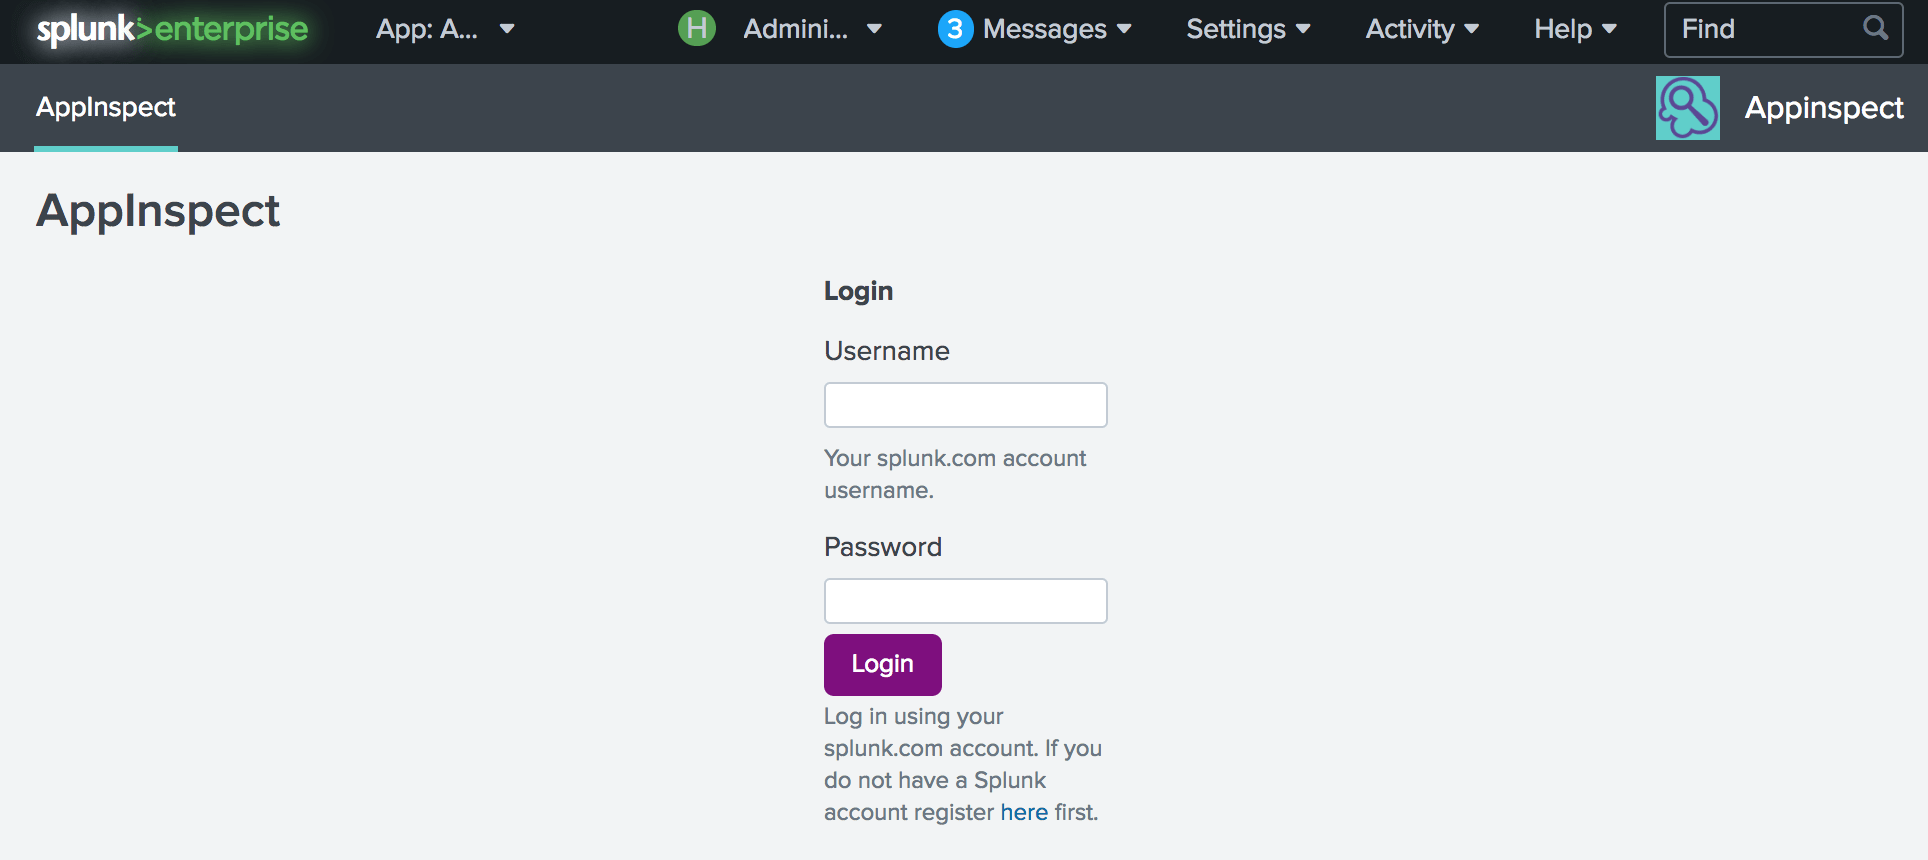The width and height of the screenshot is (1928, 860).
Task: Click the Splunk enterprise logo
Action: 172,29
